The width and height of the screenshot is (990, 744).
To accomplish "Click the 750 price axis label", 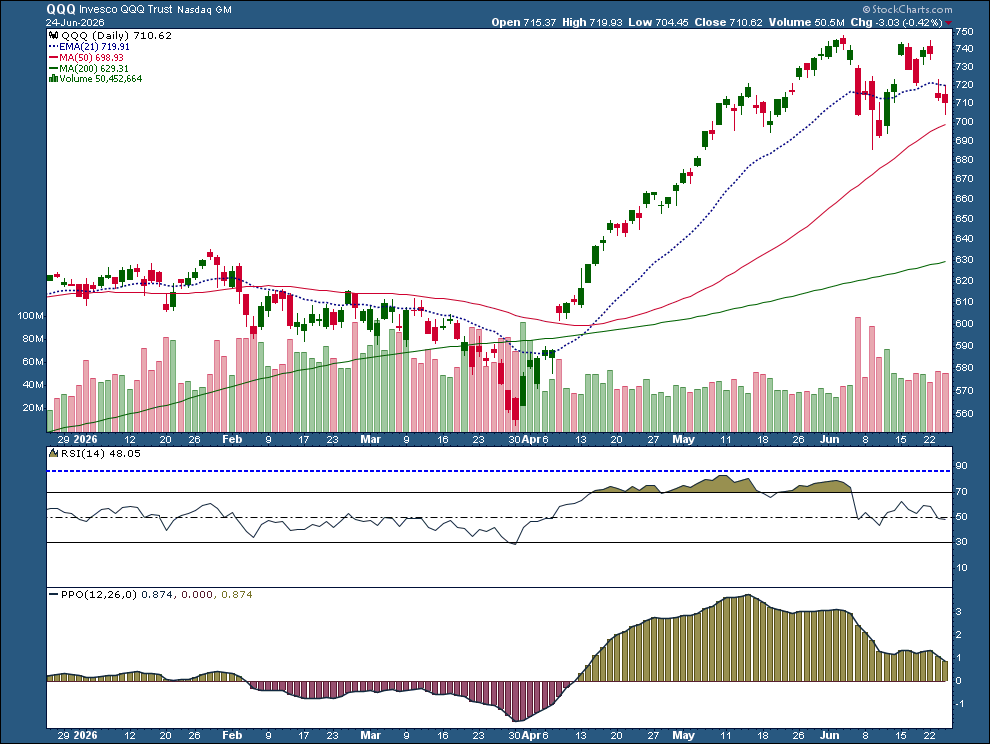I will coord(964,32).
